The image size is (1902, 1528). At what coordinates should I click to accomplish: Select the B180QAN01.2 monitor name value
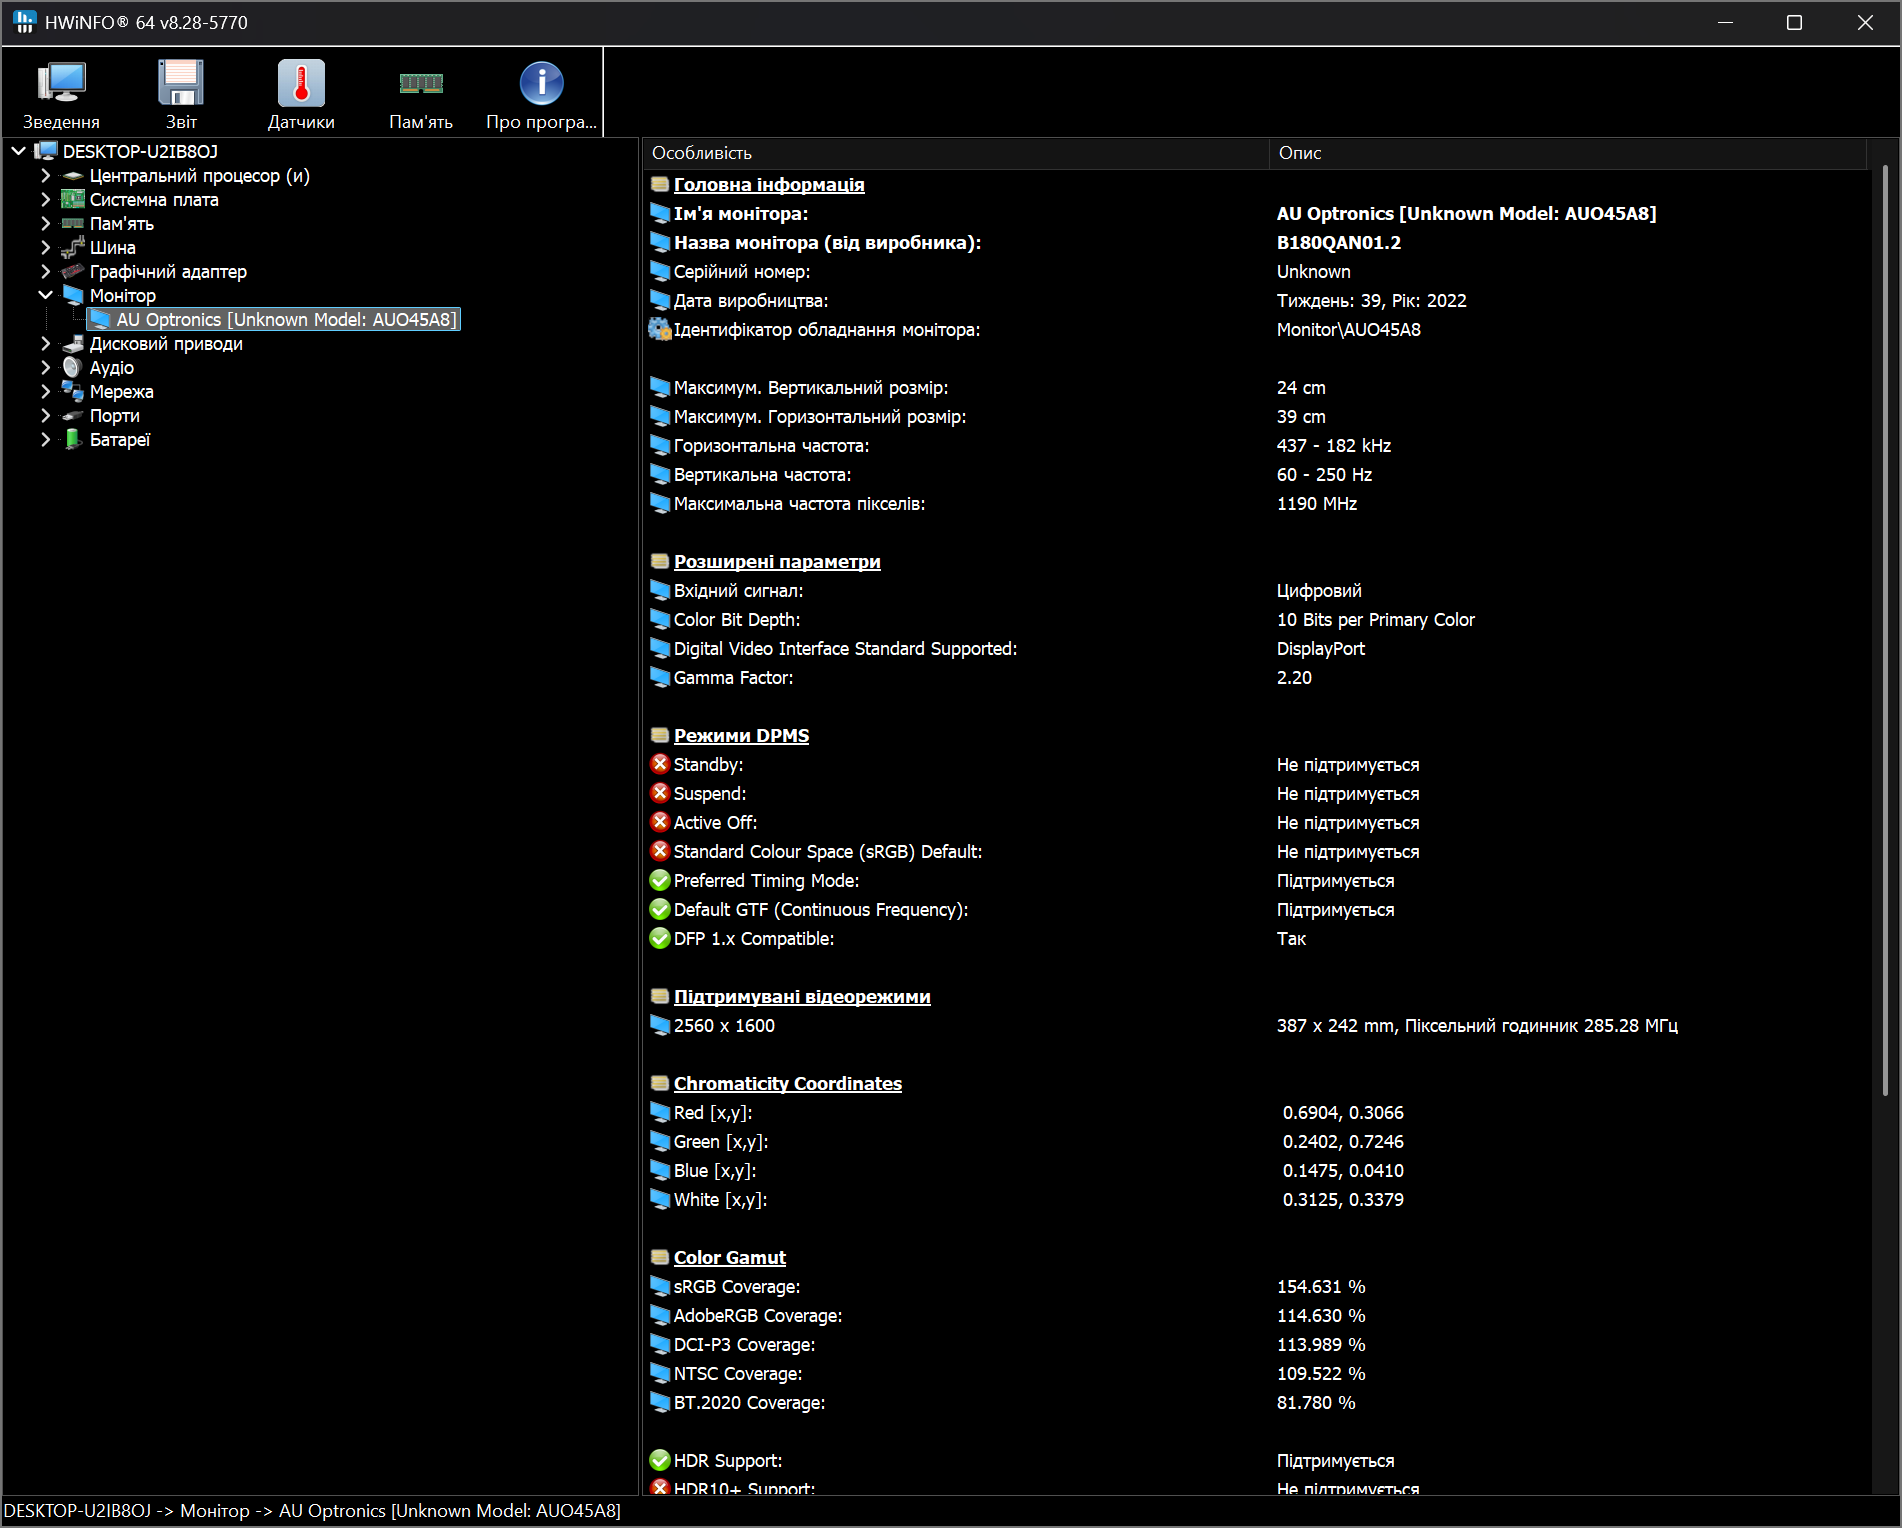click(x=1339, y=243)
